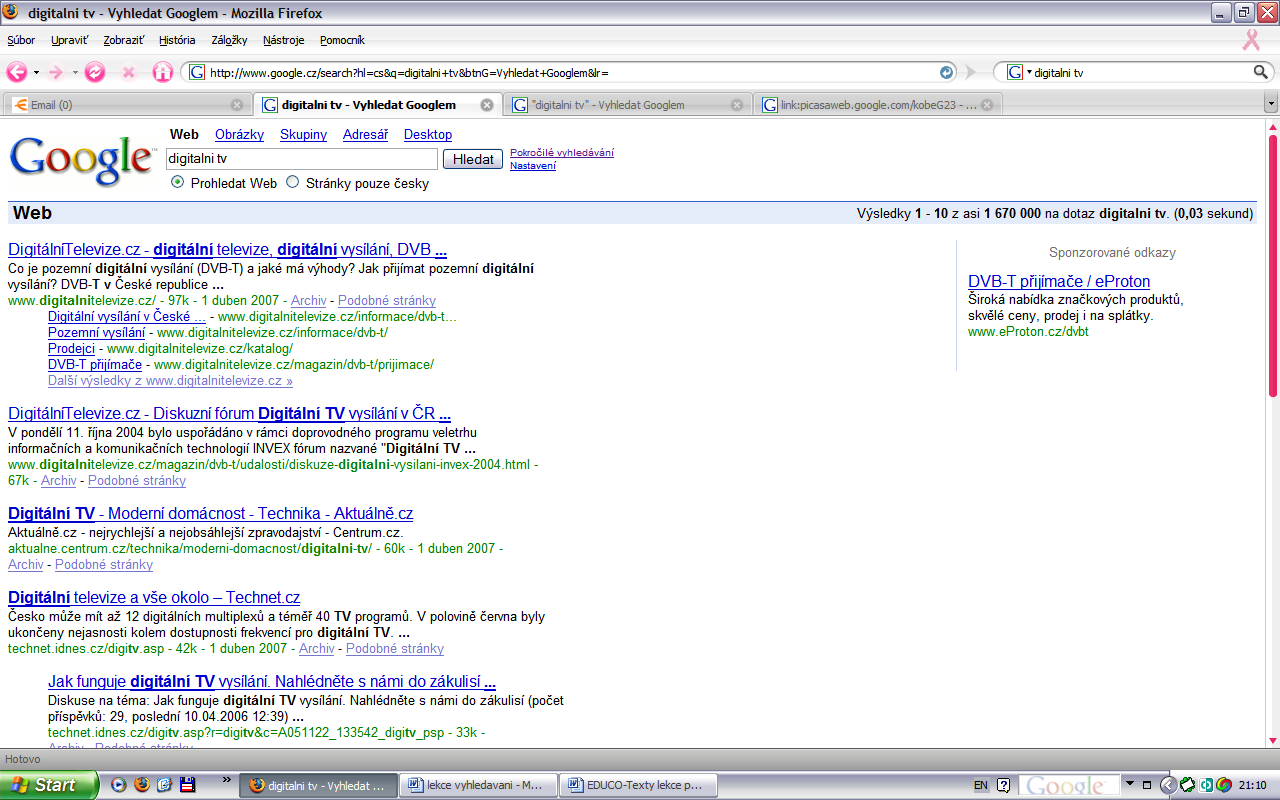Viewport: 1280px width, 800px height.
Task: Open the Nástroje menu
Action: tap(284, 40)
